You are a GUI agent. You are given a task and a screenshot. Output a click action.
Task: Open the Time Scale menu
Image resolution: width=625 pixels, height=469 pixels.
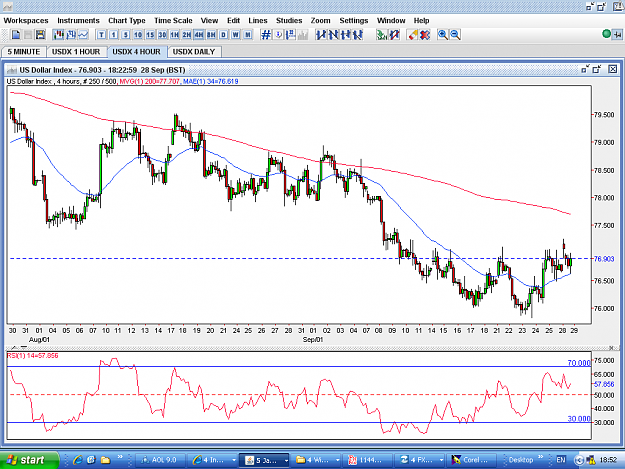(x=173, y=21)
